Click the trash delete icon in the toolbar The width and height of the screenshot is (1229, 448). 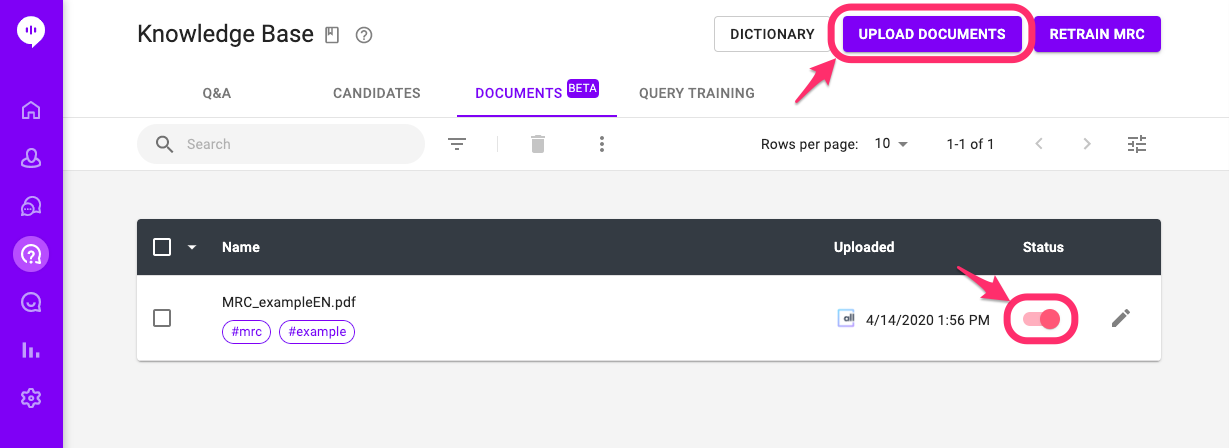click(x=538, y=144)
